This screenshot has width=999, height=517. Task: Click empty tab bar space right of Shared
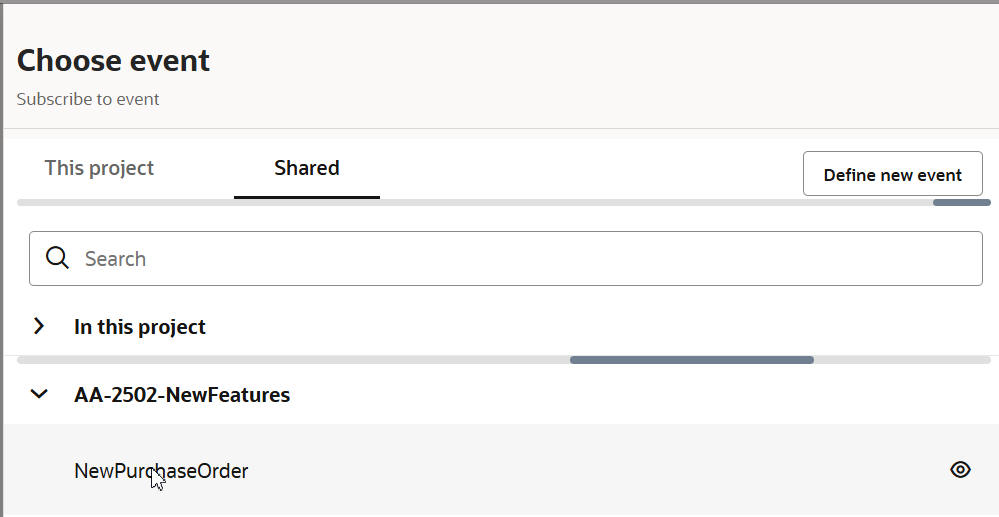coord(590,168)
